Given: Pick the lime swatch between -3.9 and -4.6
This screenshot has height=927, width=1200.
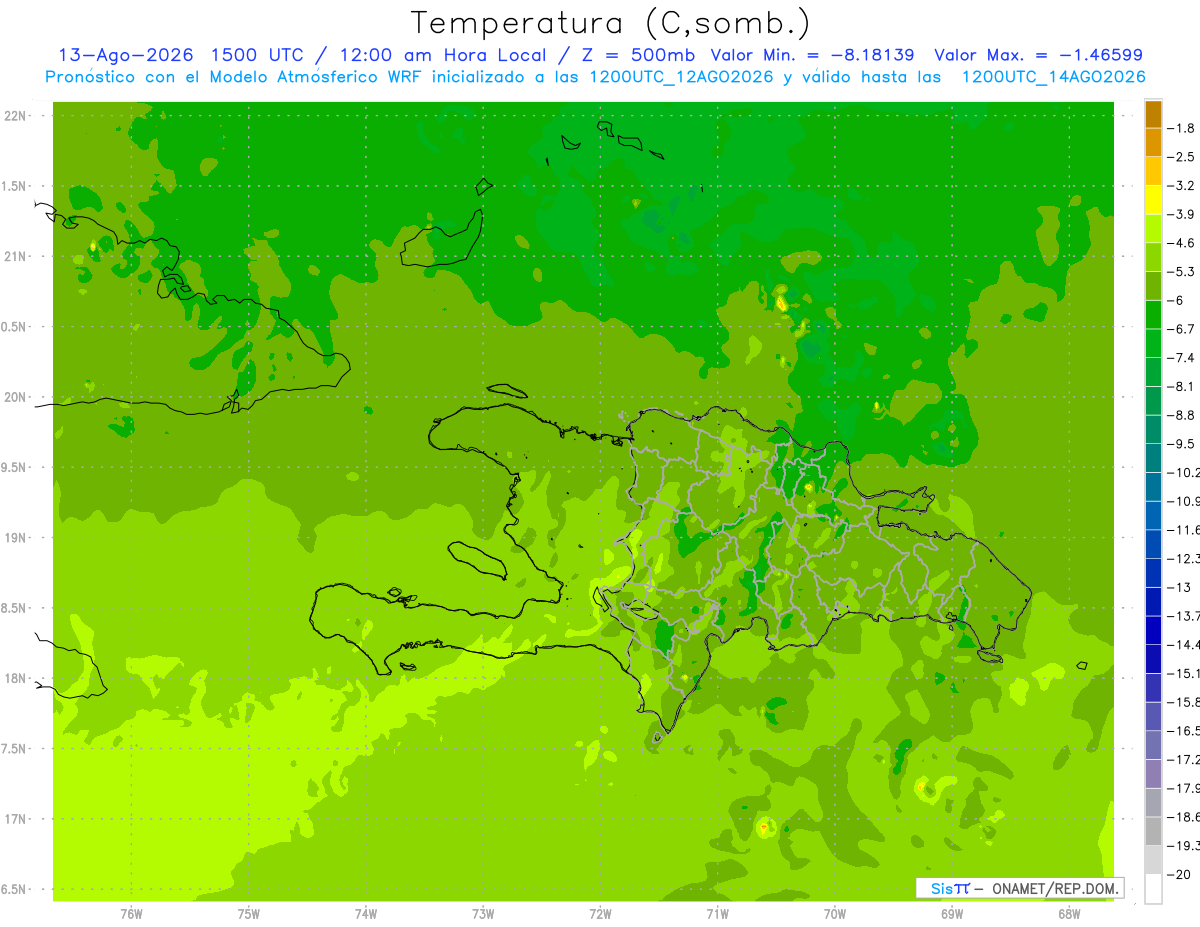Looking at the screenshot, I should pos(1153,229).
